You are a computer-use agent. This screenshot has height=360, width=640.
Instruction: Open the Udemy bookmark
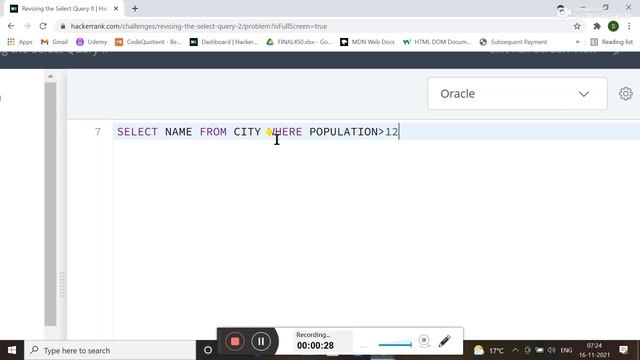[x=91, y=42]
